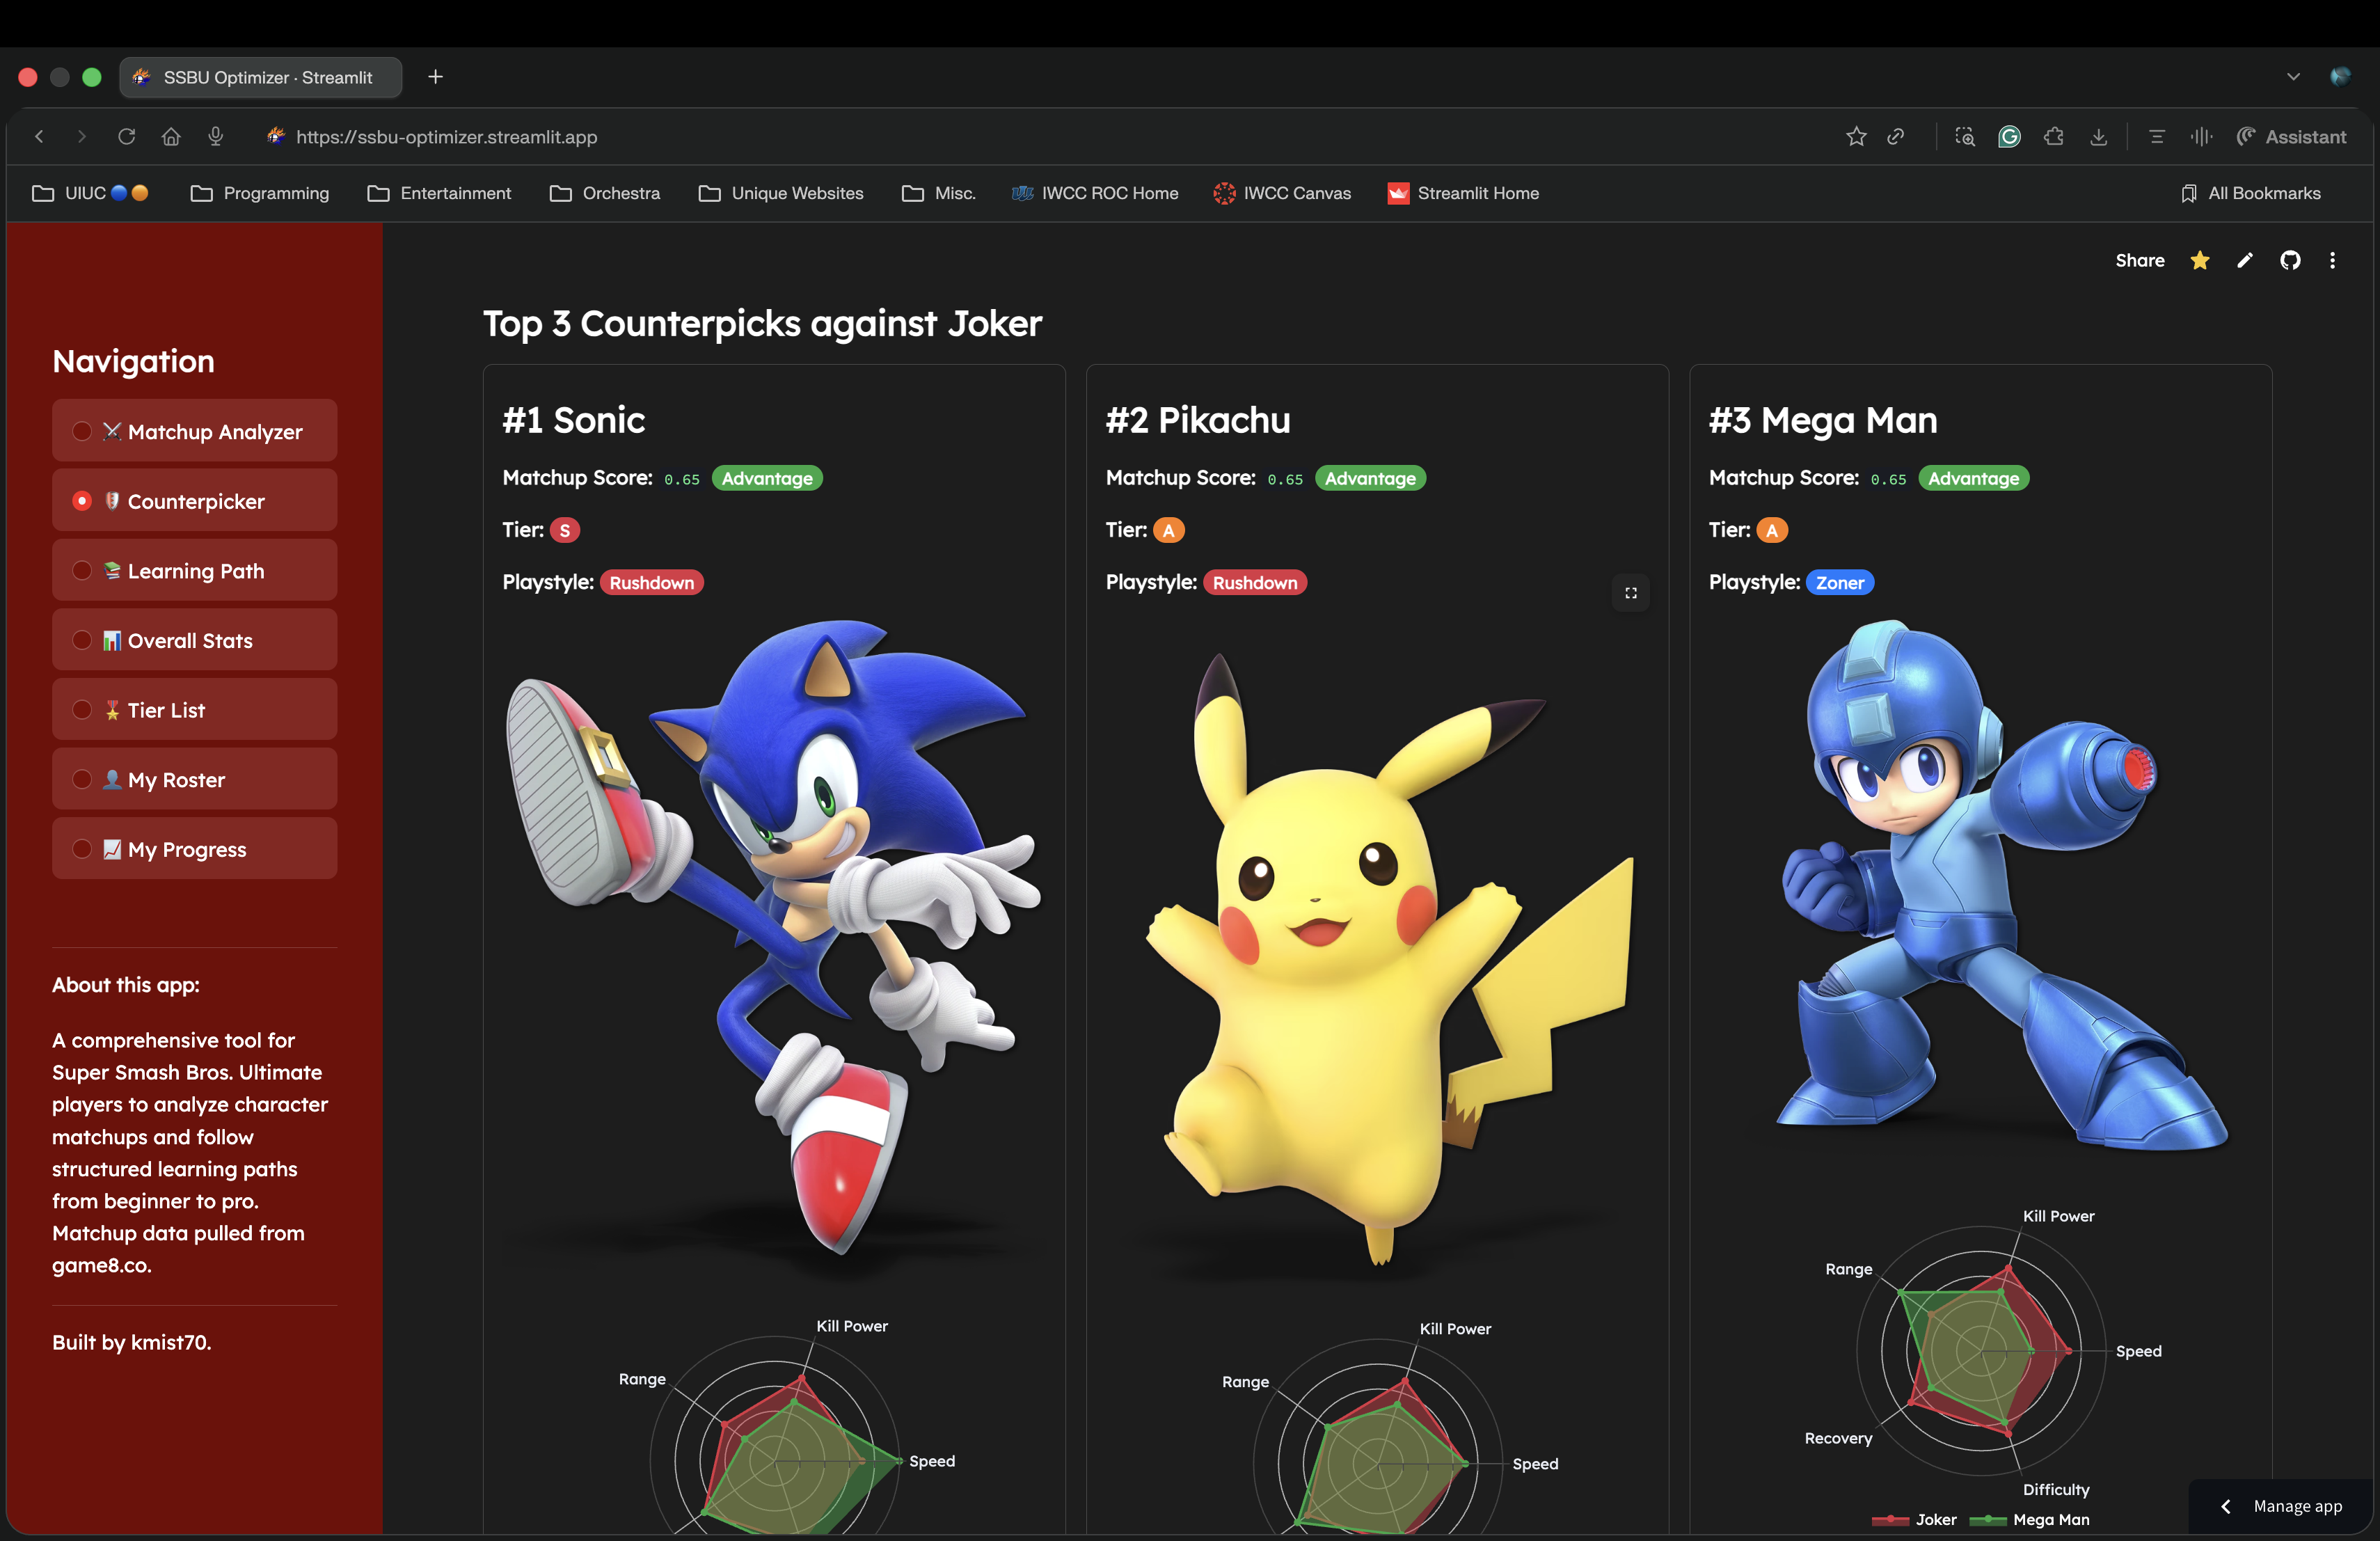
Task: Click the browser back arrow
Action: 40,137
